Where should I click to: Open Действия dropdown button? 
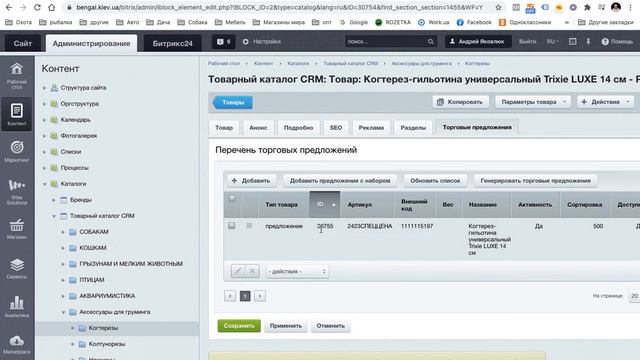606,102
